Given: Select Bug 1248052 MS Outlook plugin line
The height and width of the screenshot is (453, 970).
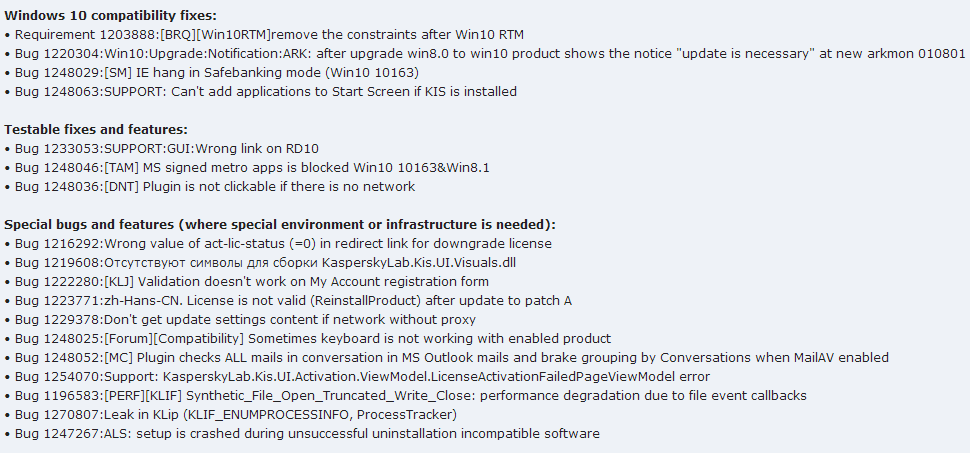Looking at the screenshot, I should click(x=447, y=358).
